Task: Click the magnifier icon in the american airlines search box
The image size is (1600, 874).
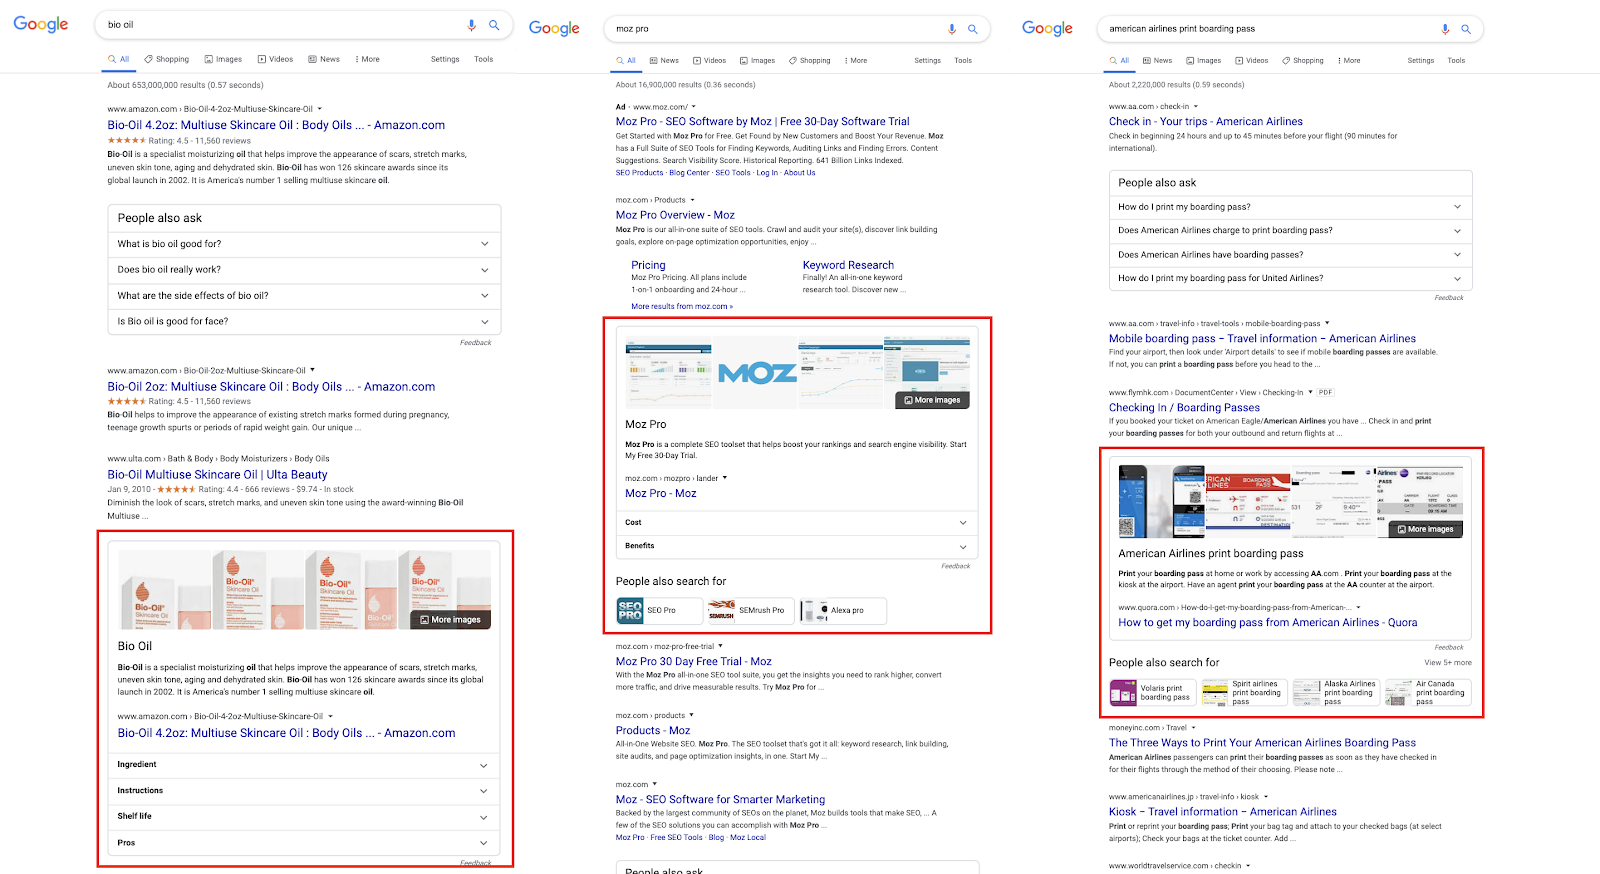Action: (1466, 29)
